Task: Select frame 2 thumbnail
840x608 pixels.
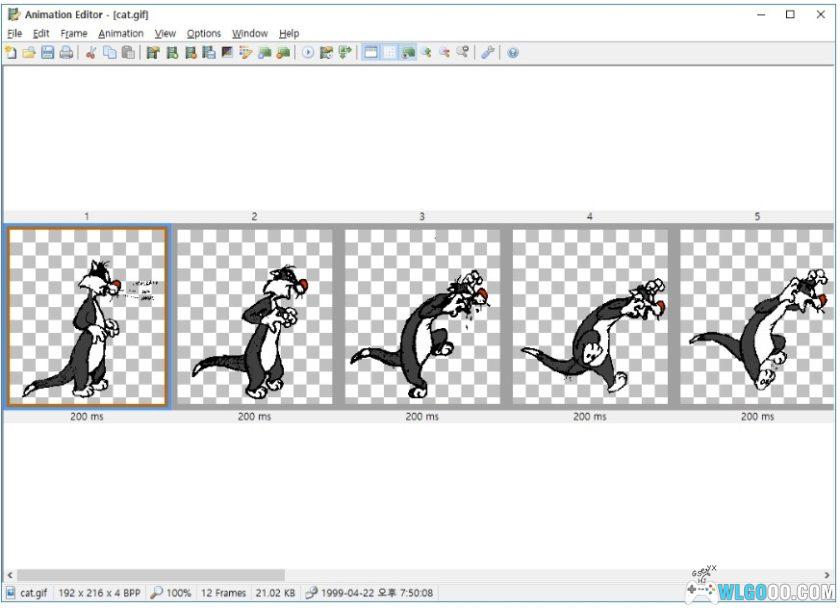Action: [254, 316]
